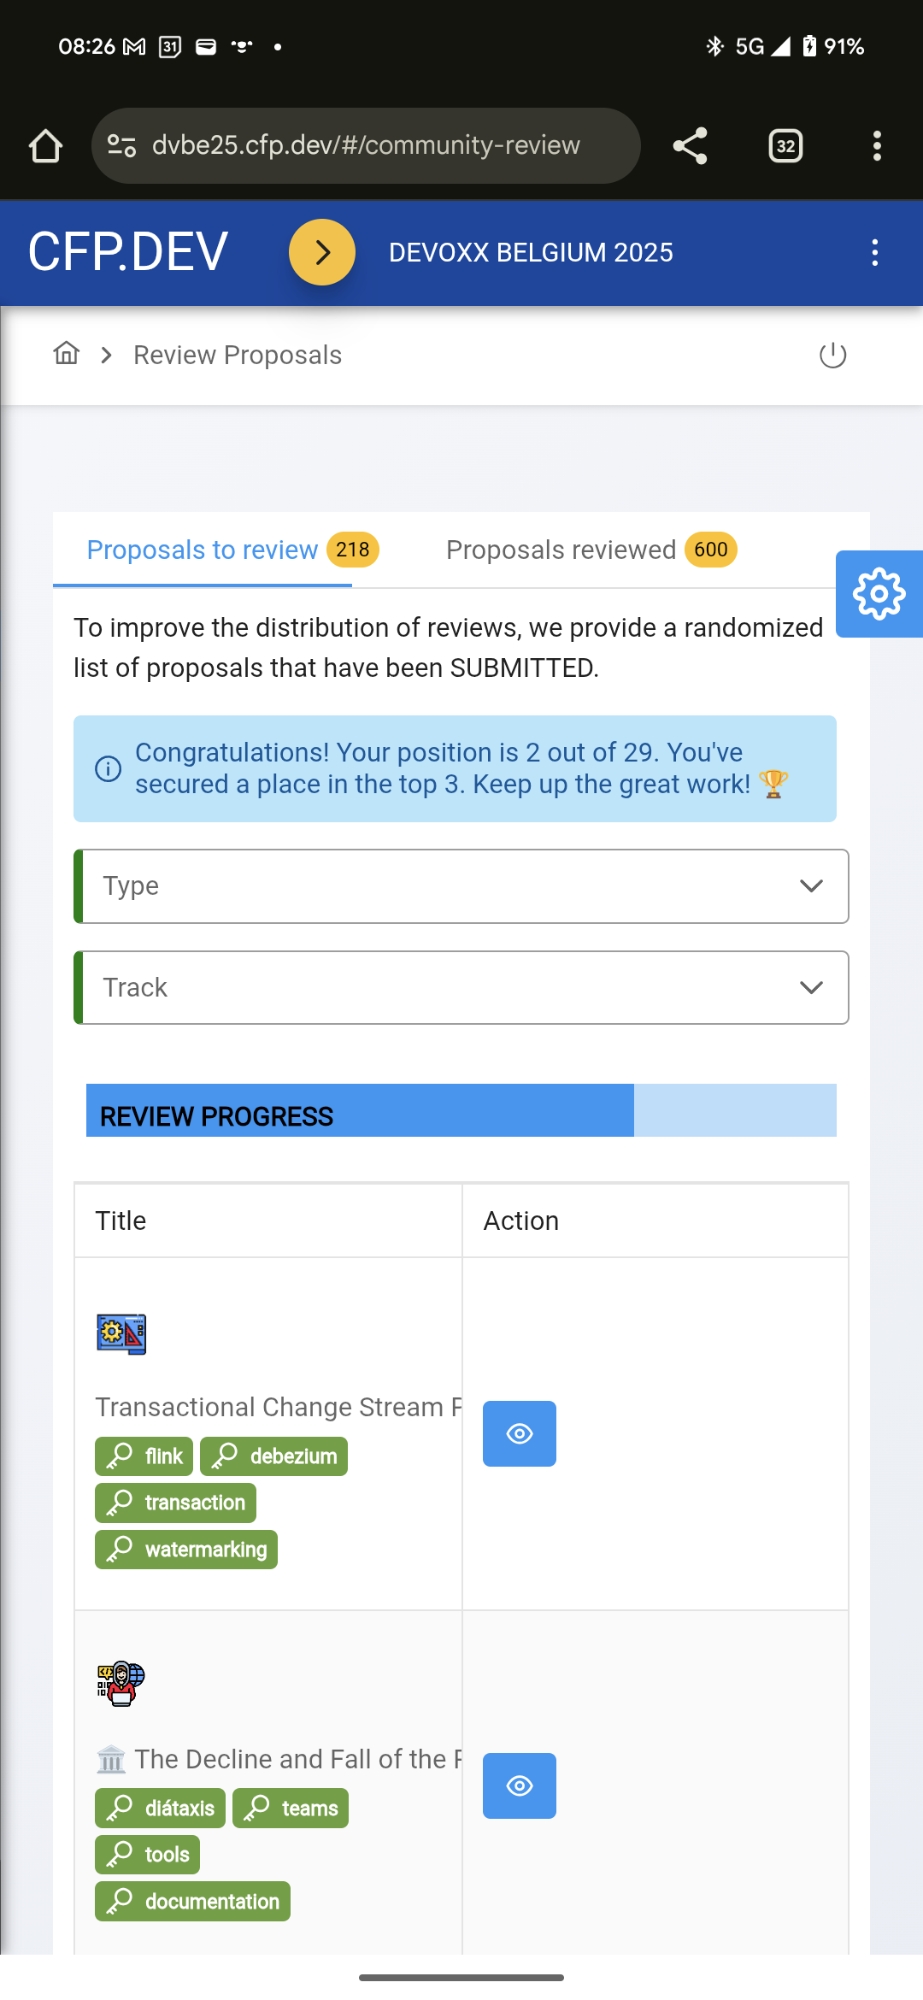Expand the Type dropdown

(x=462, y=886)
